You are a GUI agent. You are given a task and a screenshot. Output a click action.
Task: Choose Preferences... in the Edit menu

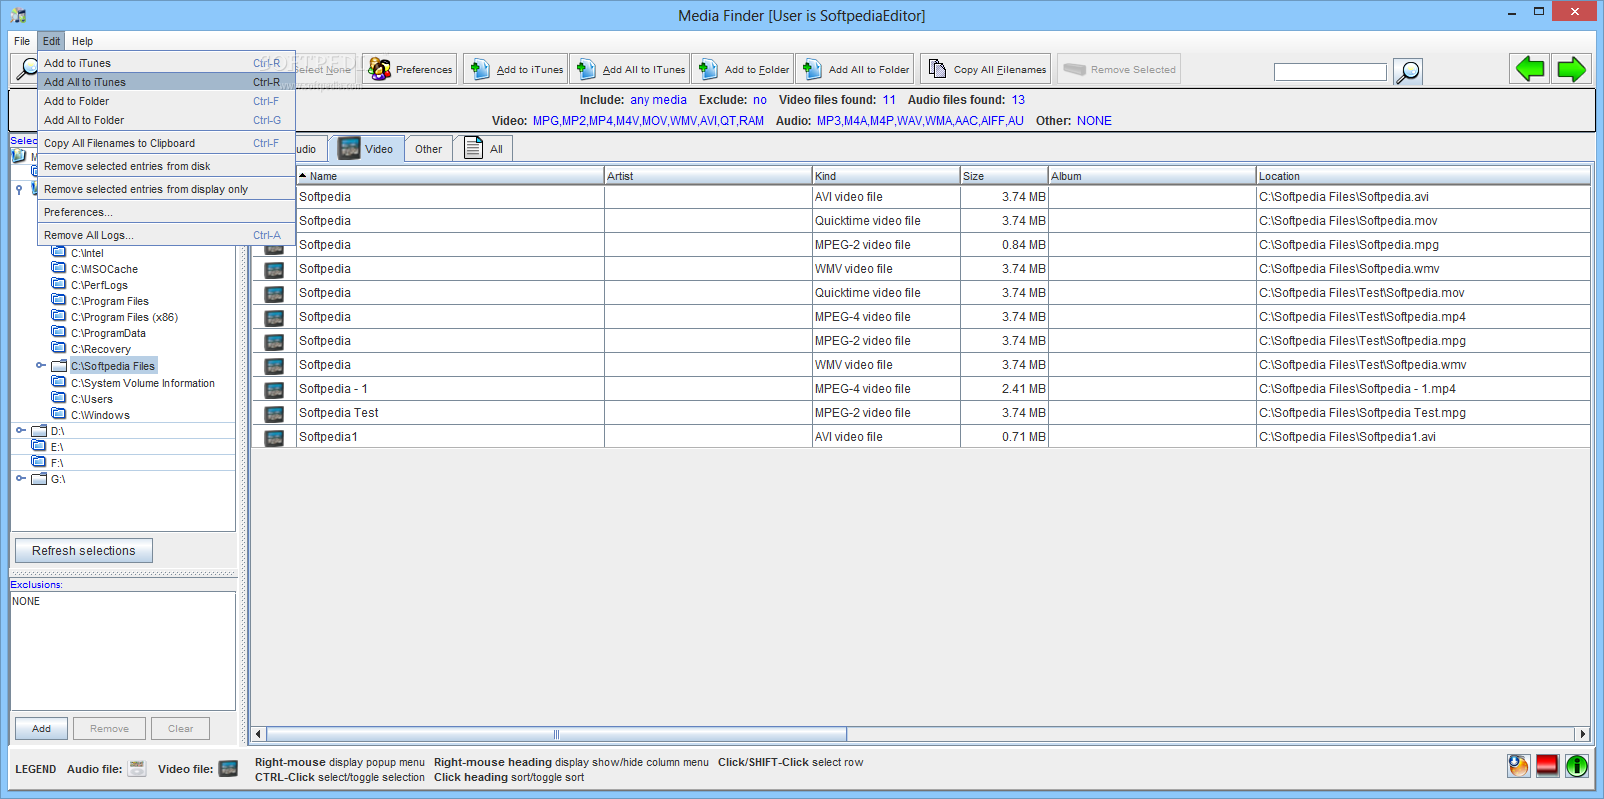coord(166,212)
